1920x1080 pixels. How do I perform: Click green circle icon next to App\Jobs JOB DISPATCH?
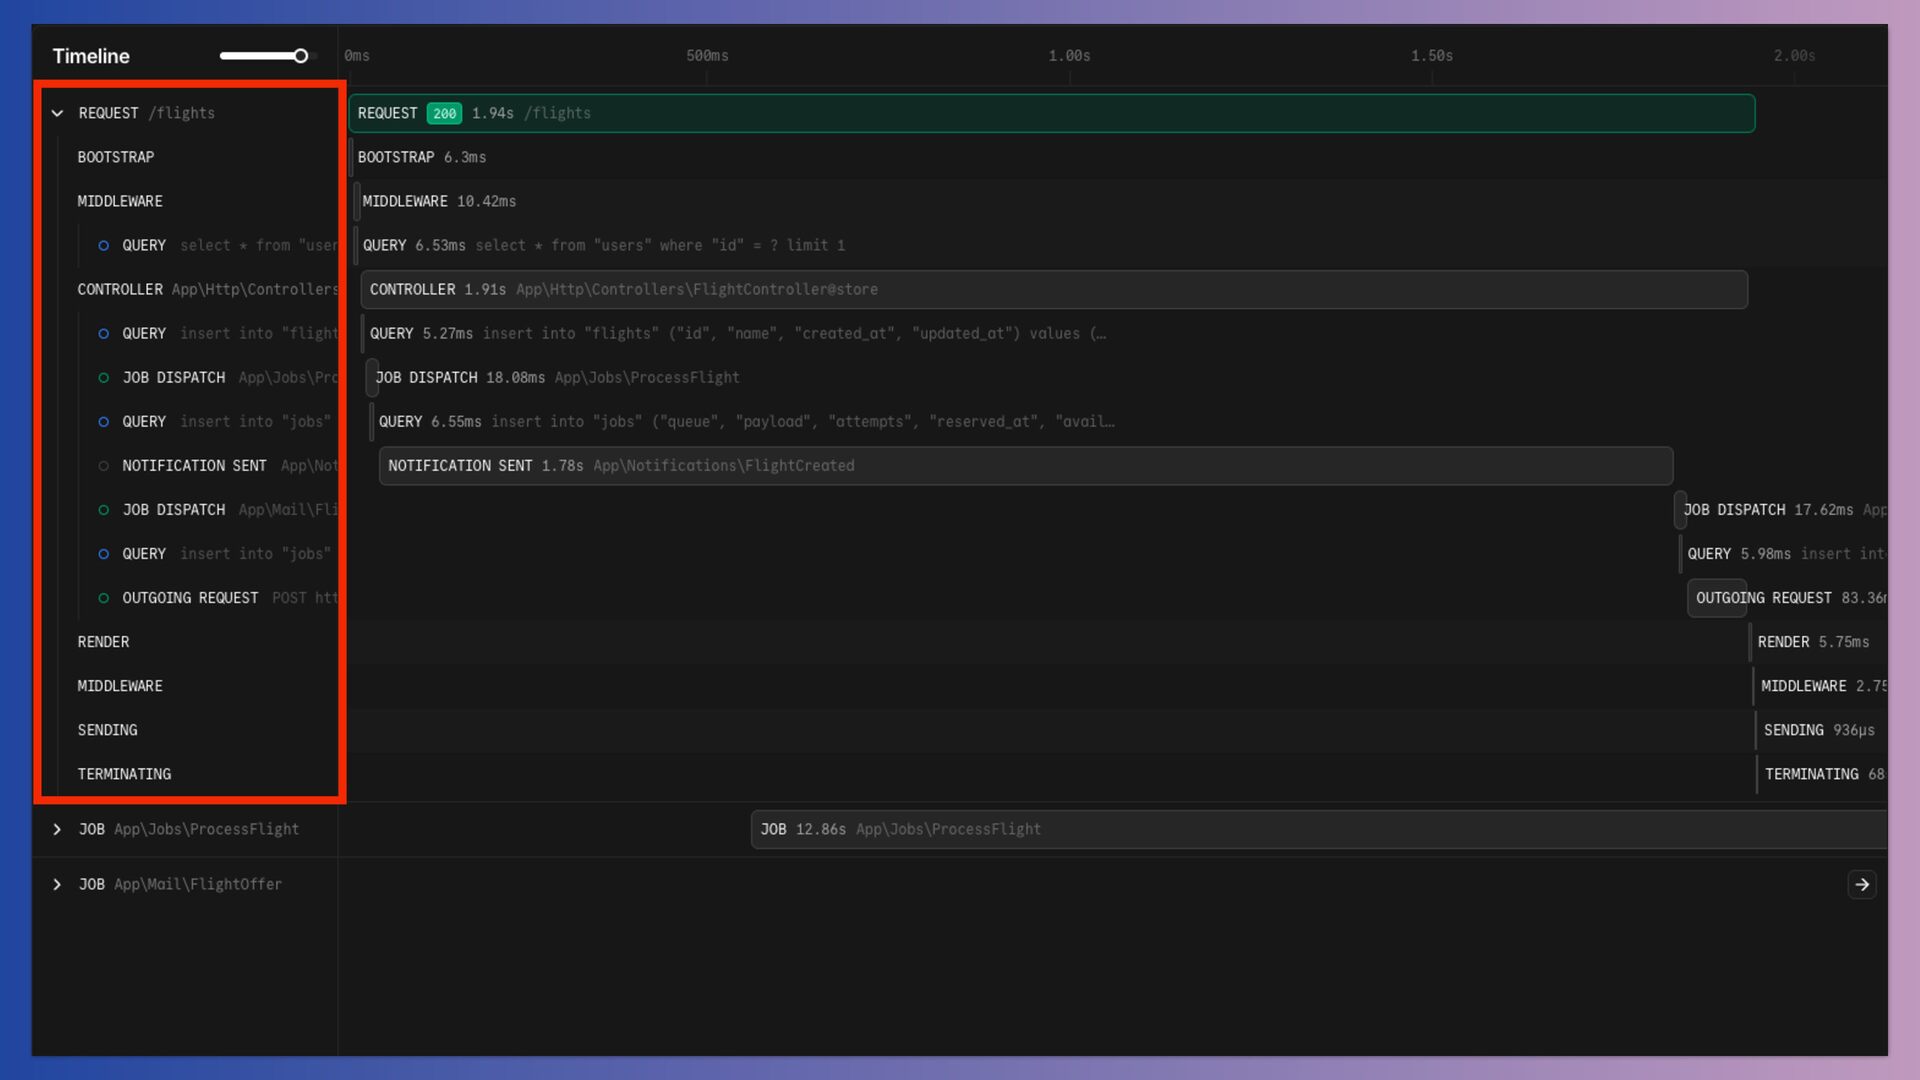103,377
